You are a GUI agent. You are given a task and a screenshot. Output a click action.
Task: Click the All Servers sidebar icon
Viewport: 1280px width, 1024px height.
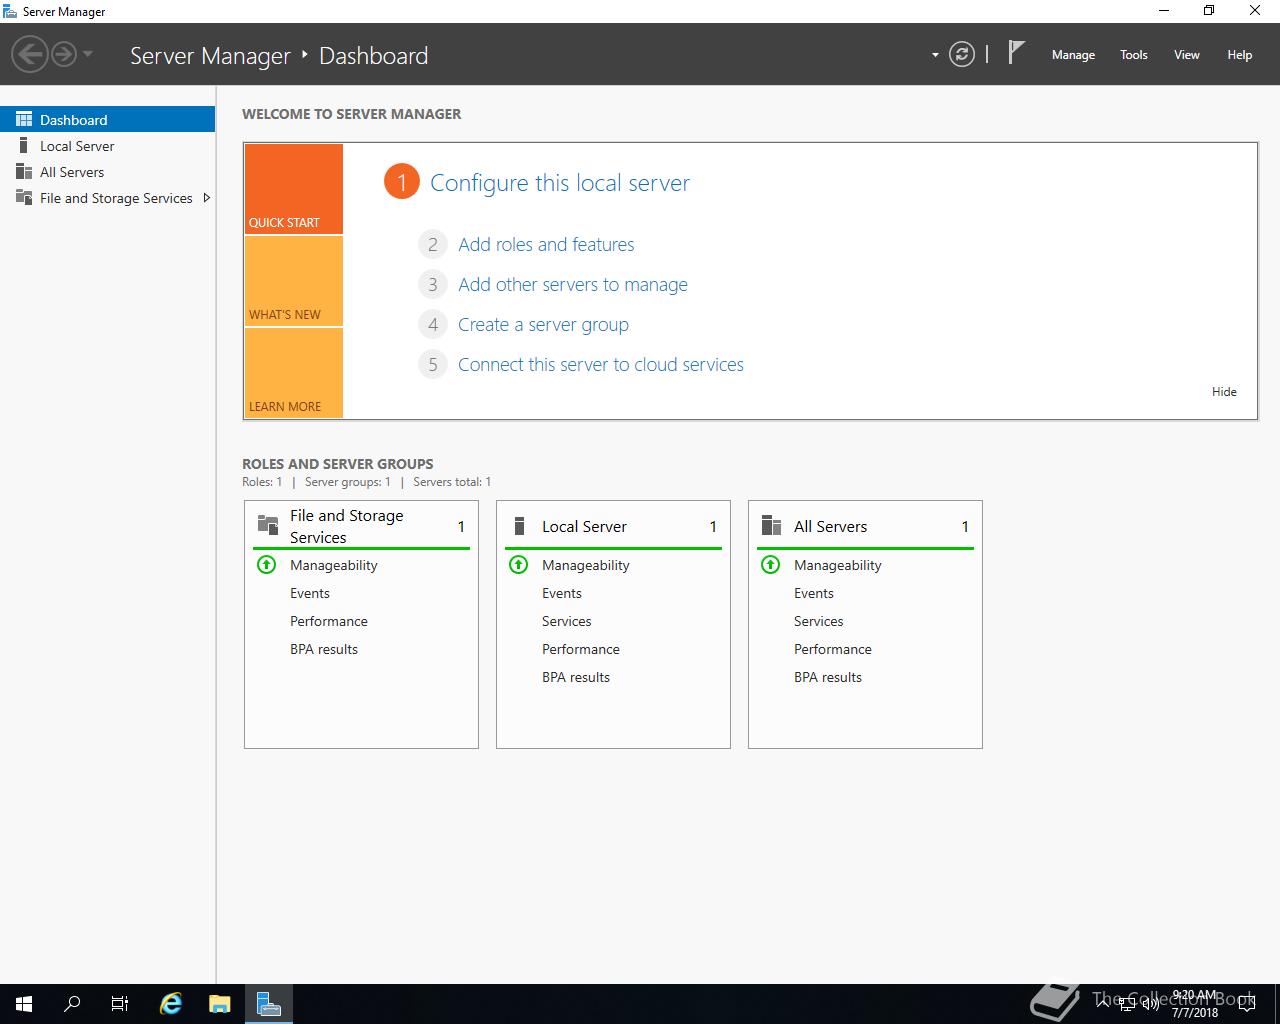(x=24, y=172)
